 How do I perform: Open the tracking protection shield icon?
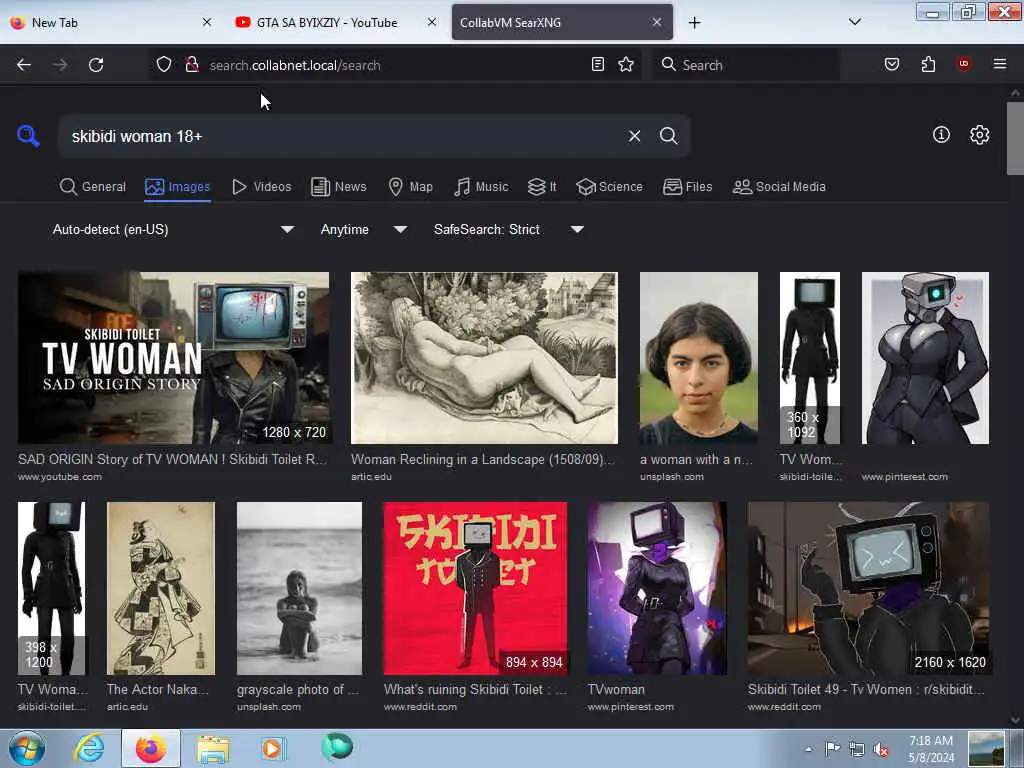[x=164, y=64]
